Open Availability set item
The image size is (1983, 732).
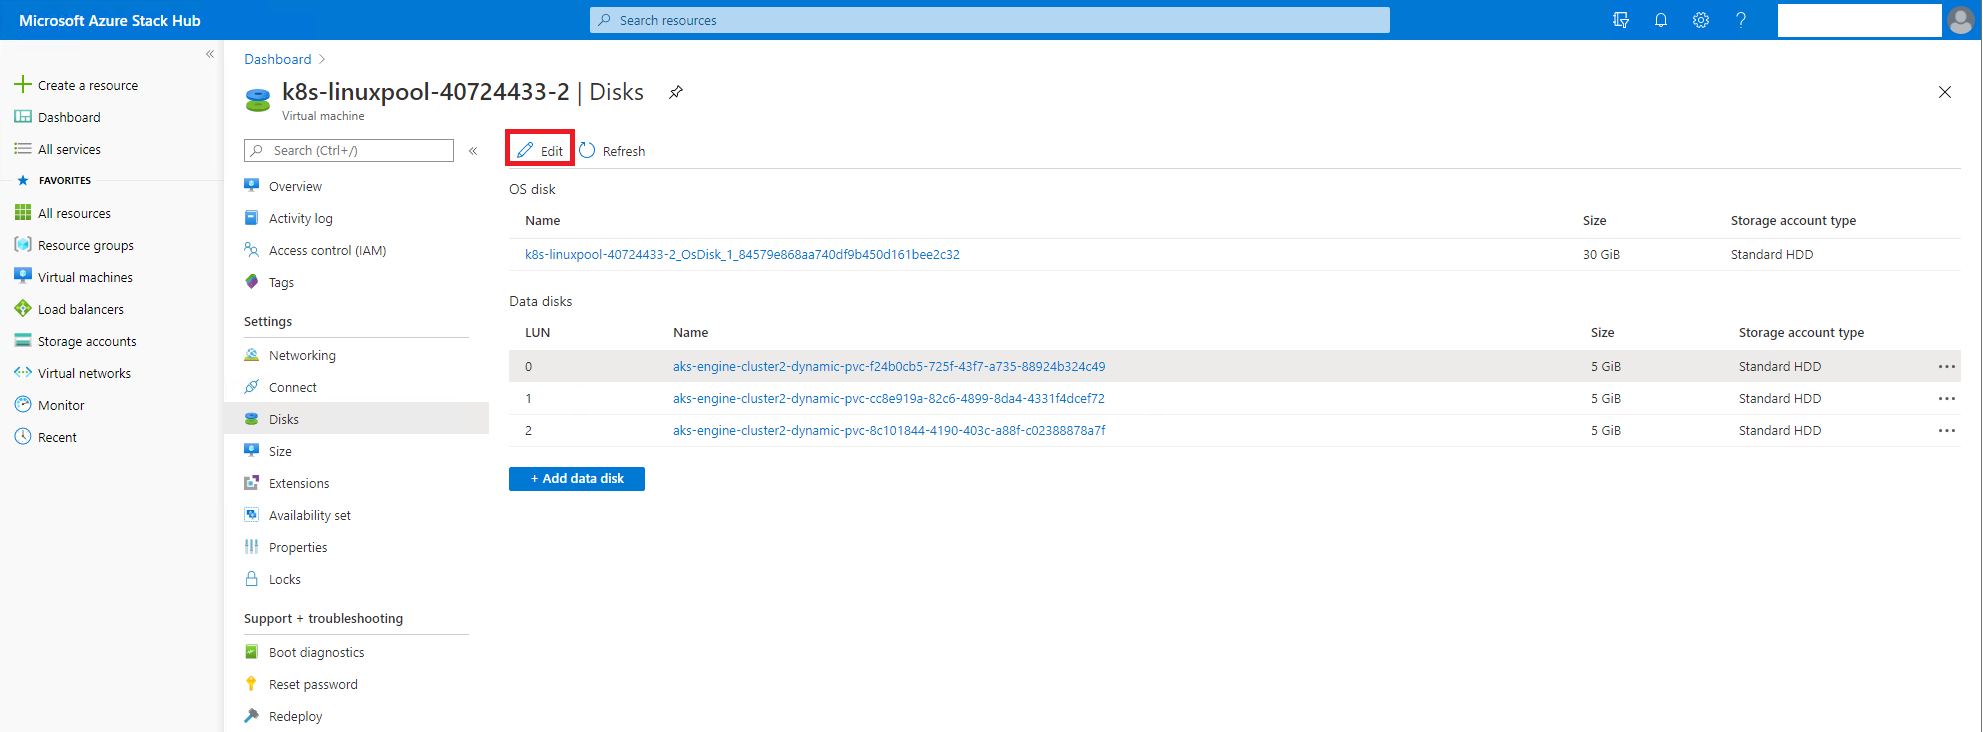(309, 515)
